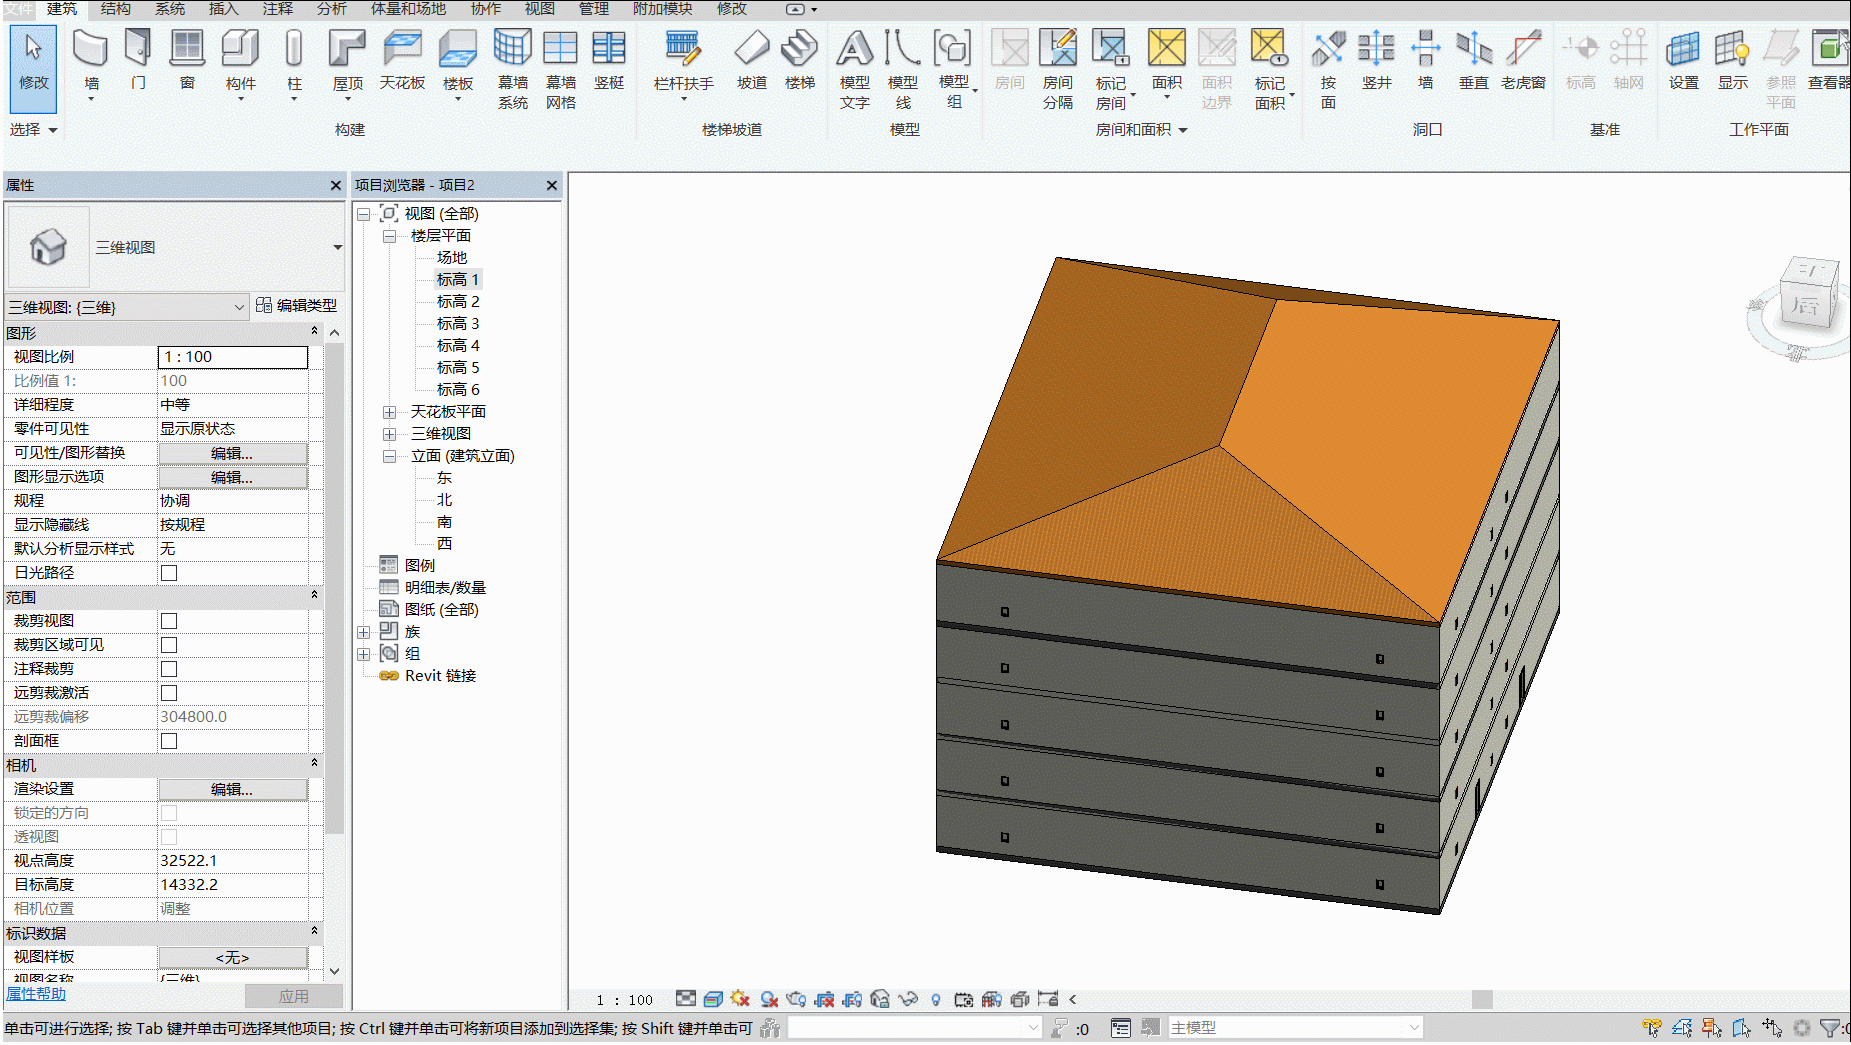Click 编辑 button for 可见性/图形替换
1851x1045 pixels.
pyautogui.click(x=232, y=453)
